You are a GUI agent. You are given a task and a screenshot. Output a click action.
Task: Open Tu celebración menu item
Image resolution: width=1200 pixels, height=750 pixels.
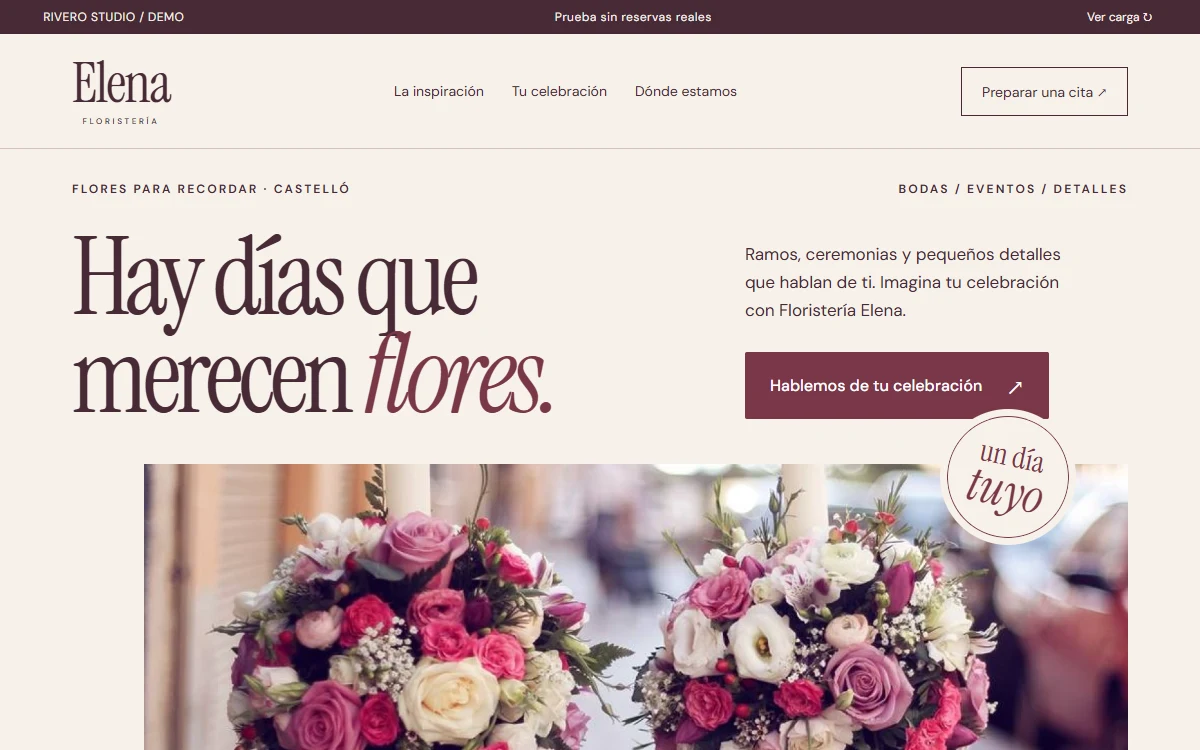click(x=559, y=92)
